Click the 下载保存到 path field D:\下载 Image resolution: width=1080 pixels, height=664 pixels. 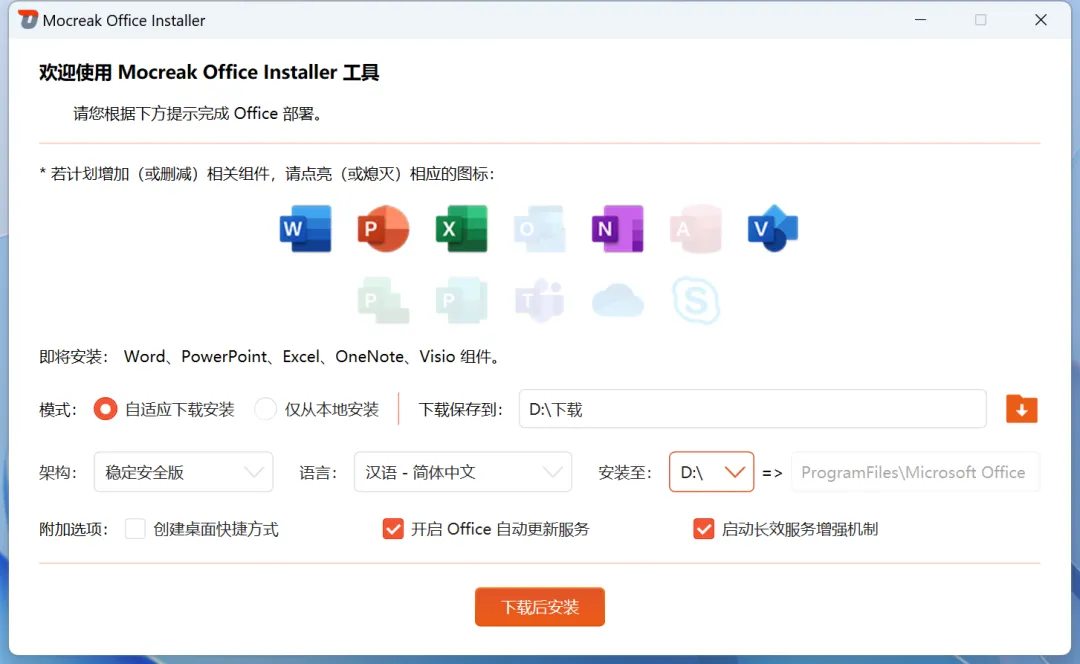753,409
